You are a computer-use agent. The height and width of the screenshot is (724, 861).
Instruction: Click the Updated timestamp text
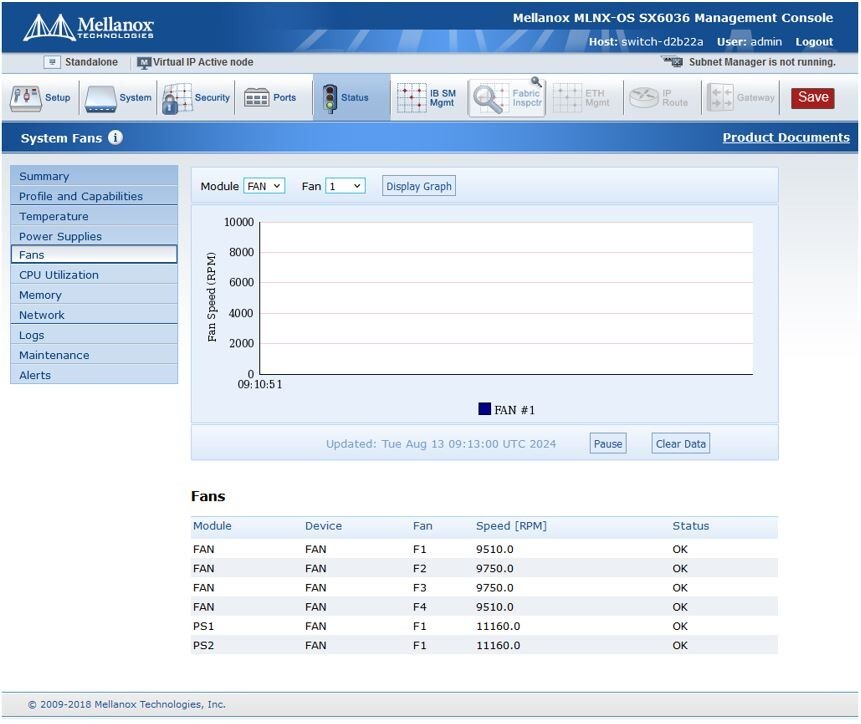441,444
